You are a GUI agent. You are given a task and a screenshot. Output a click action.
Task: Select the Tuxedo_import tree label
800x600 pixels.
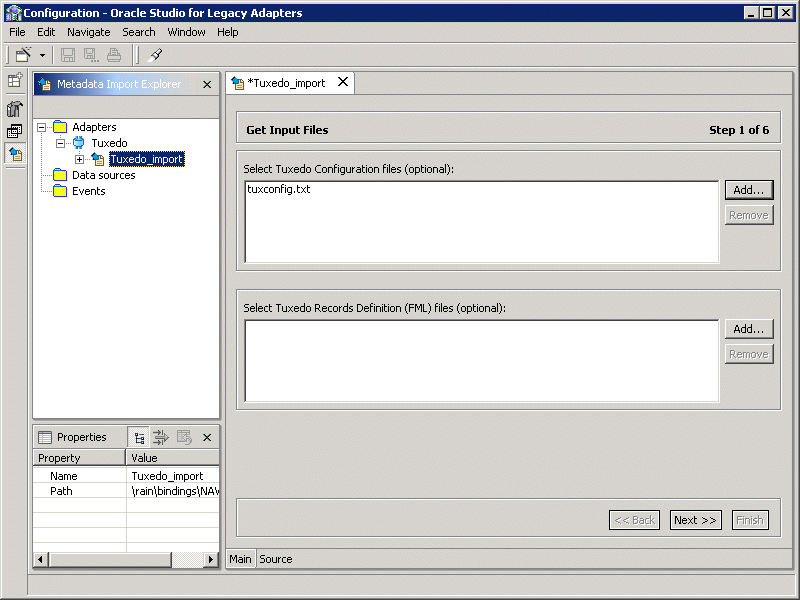146,159
